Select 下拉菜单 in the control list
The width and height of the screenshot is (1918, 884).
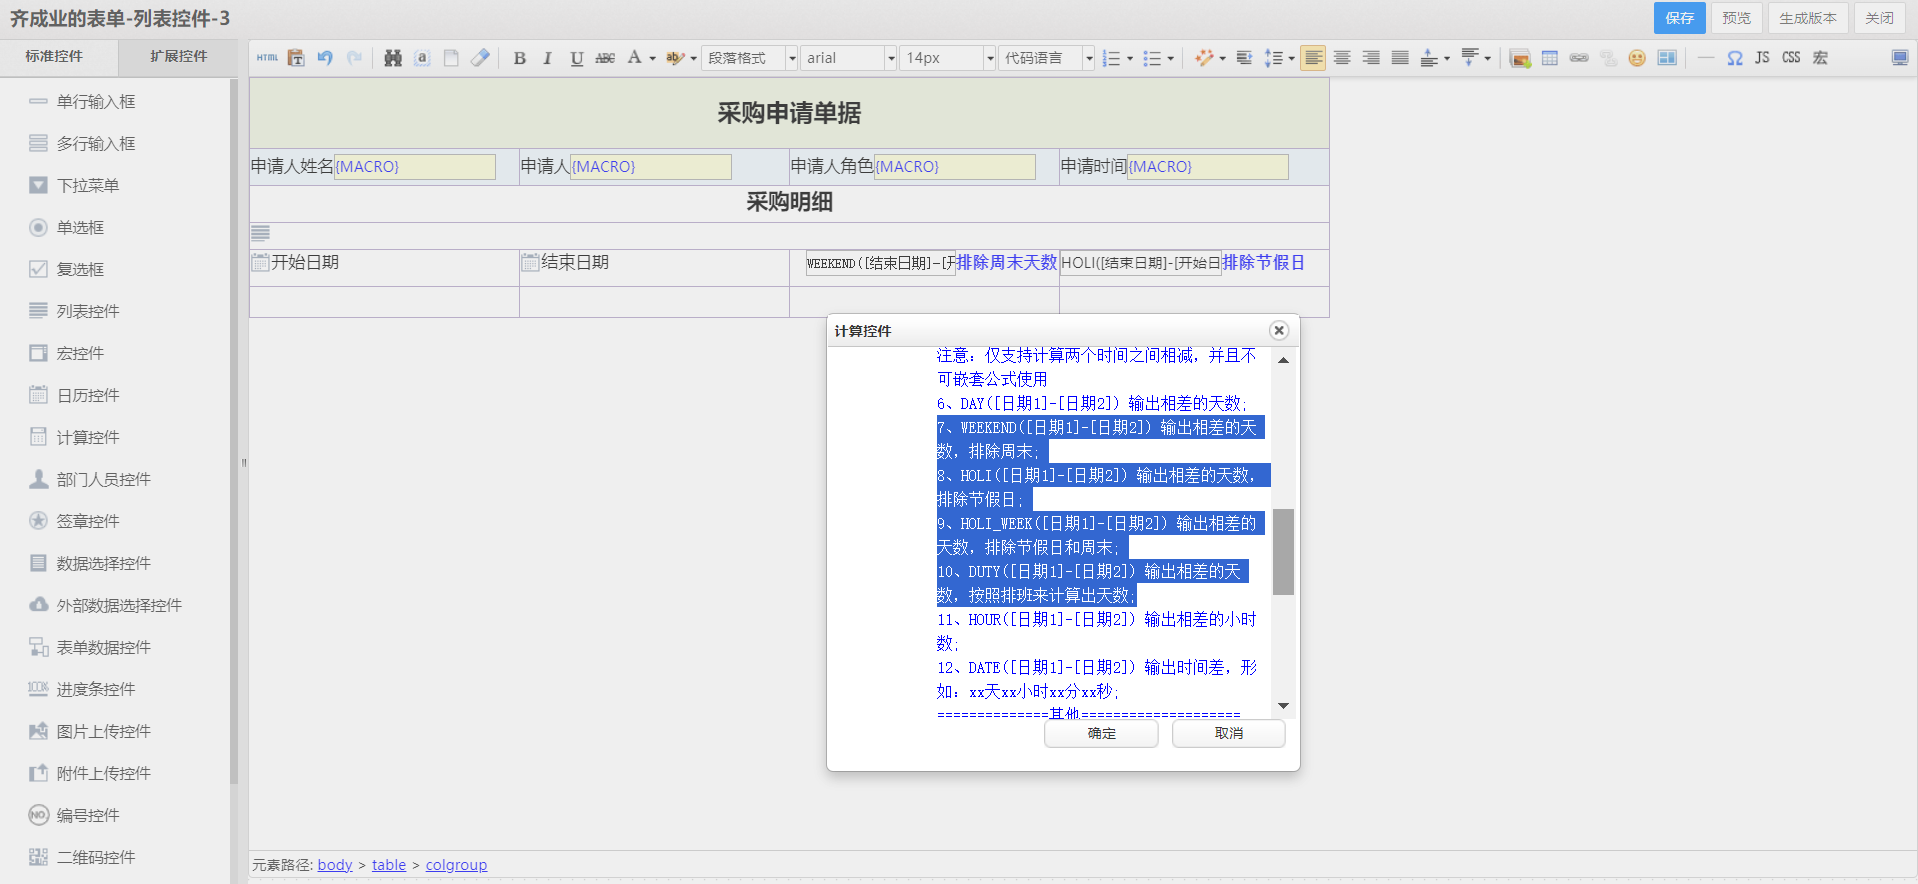coord(88,185)
